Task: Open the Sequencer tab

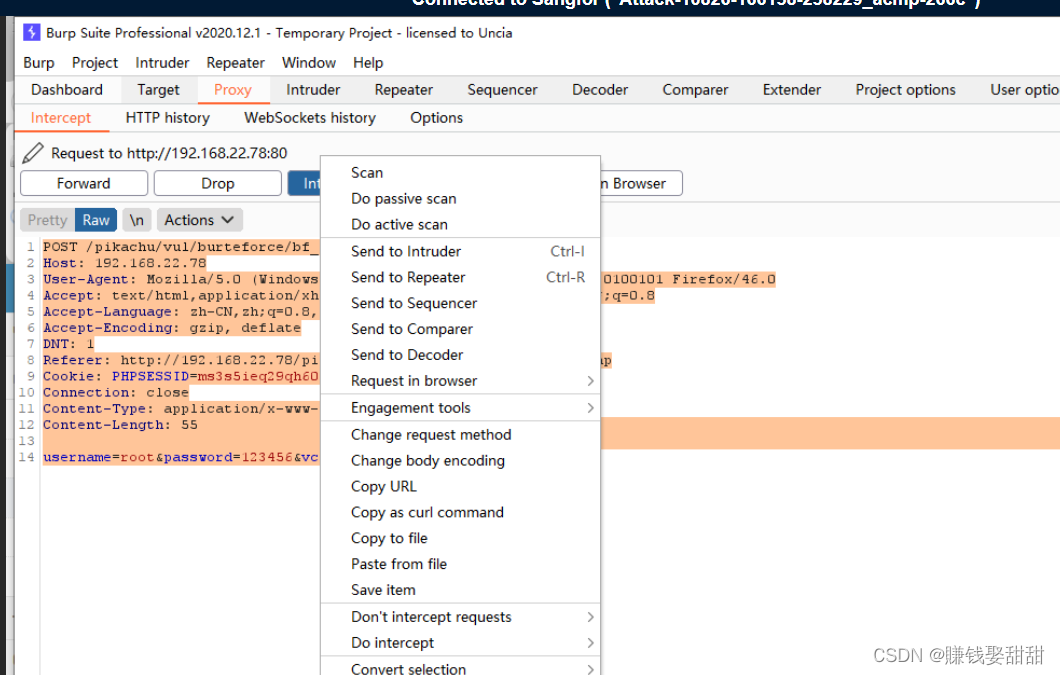Action: click(502, 90)
